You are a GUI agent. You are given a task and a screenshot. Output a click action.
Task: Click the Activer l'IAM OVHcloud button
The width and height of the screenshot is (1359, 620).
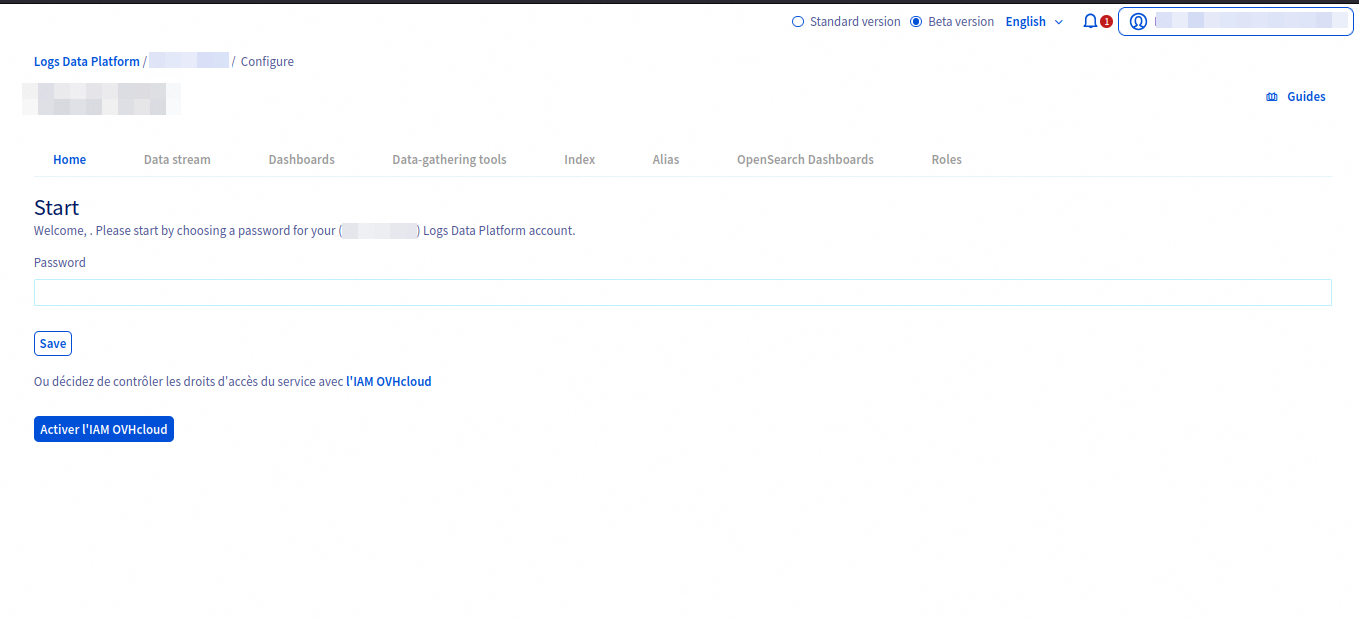click(x=104, y=429)
